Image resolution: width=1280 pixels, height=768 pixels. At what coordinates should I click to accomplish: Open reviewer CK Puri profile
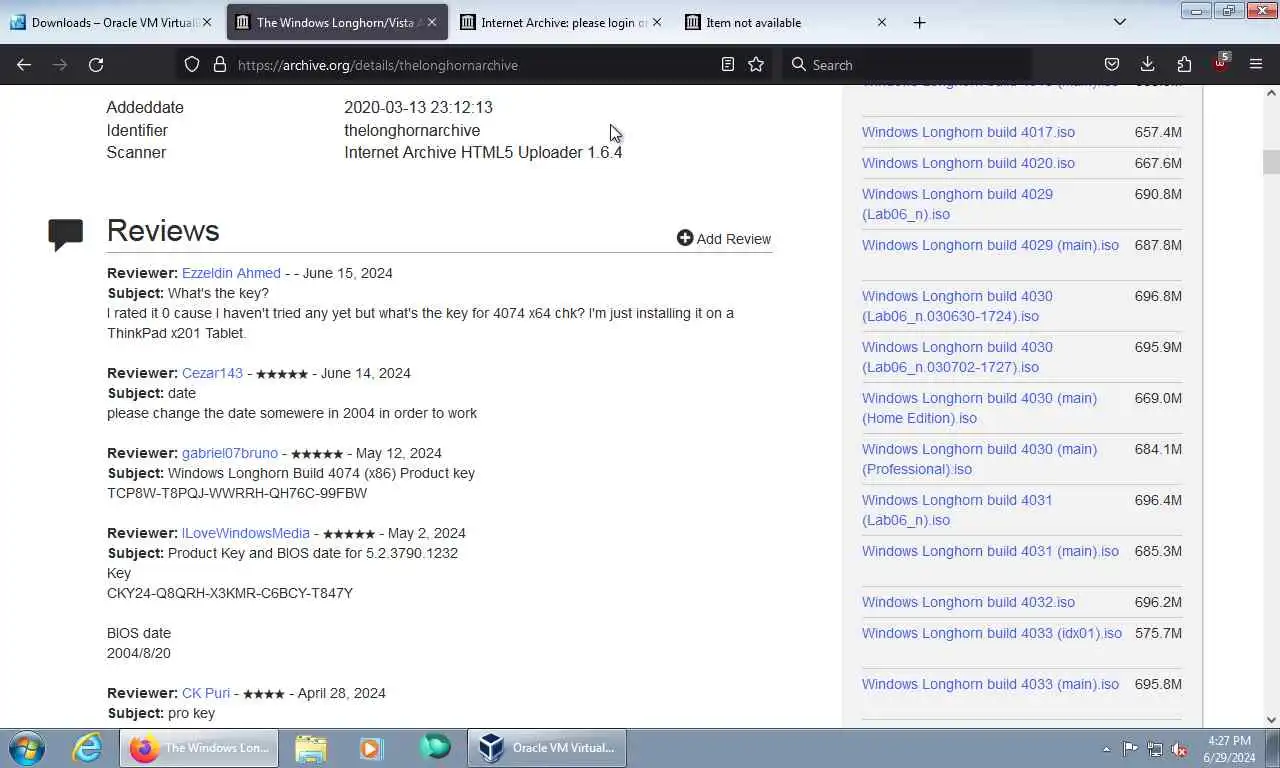[206, 693]
